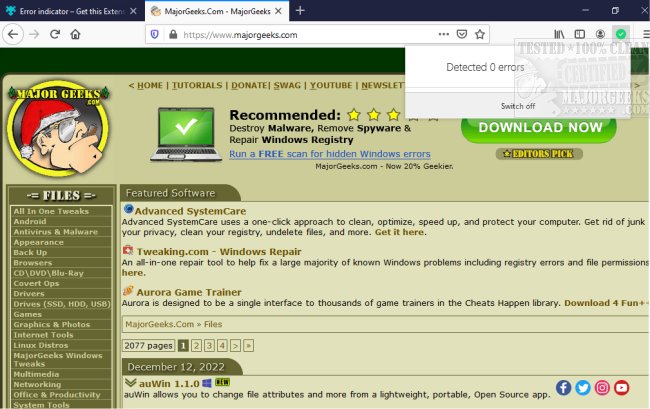Click the Major Geeks logo
The height and width of the screenshot is (409, 650).
coord(58,128)
